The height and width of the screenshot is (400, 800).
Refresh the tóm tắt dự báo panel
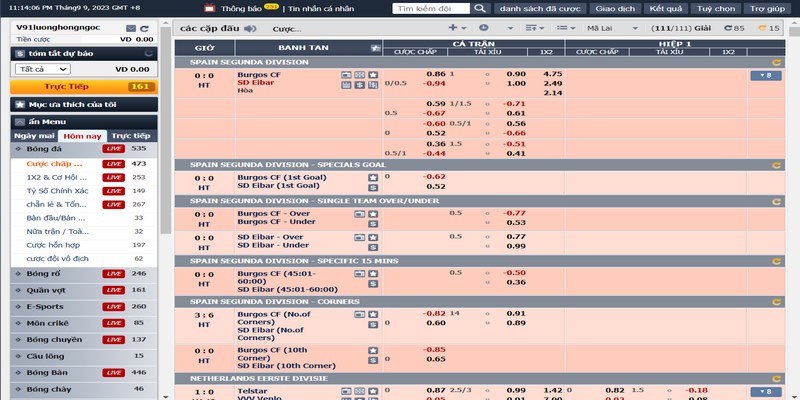[148, 54]
